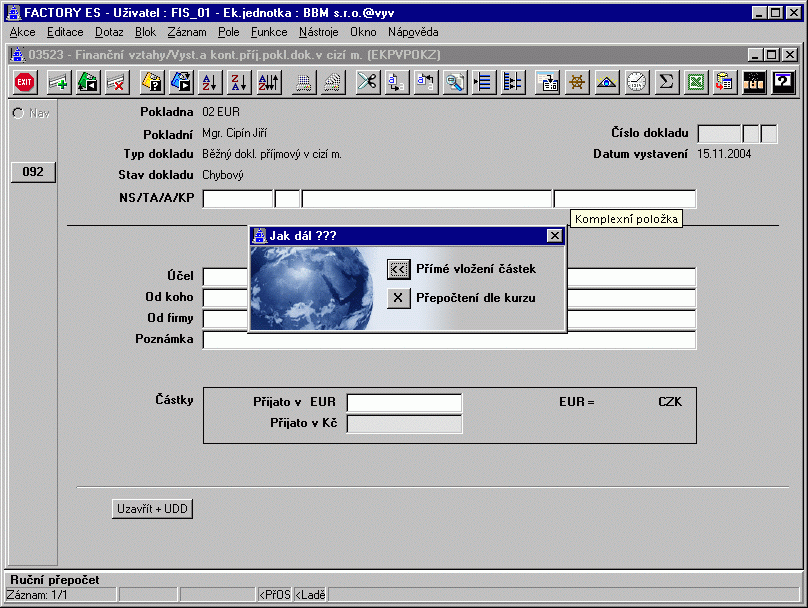Click the 092 button on the left panel
Viewport: 808px width, 608px height.
coord(33,172)
